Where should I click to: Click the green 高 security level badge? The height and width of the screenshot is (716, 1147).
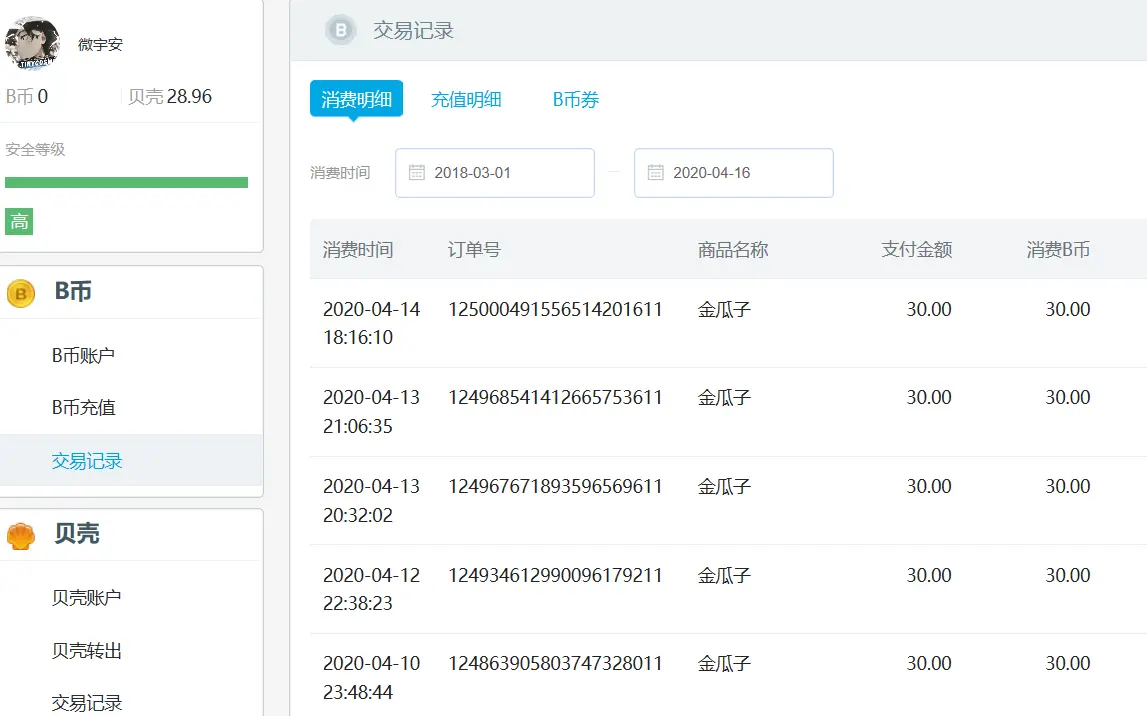point(19,222)
